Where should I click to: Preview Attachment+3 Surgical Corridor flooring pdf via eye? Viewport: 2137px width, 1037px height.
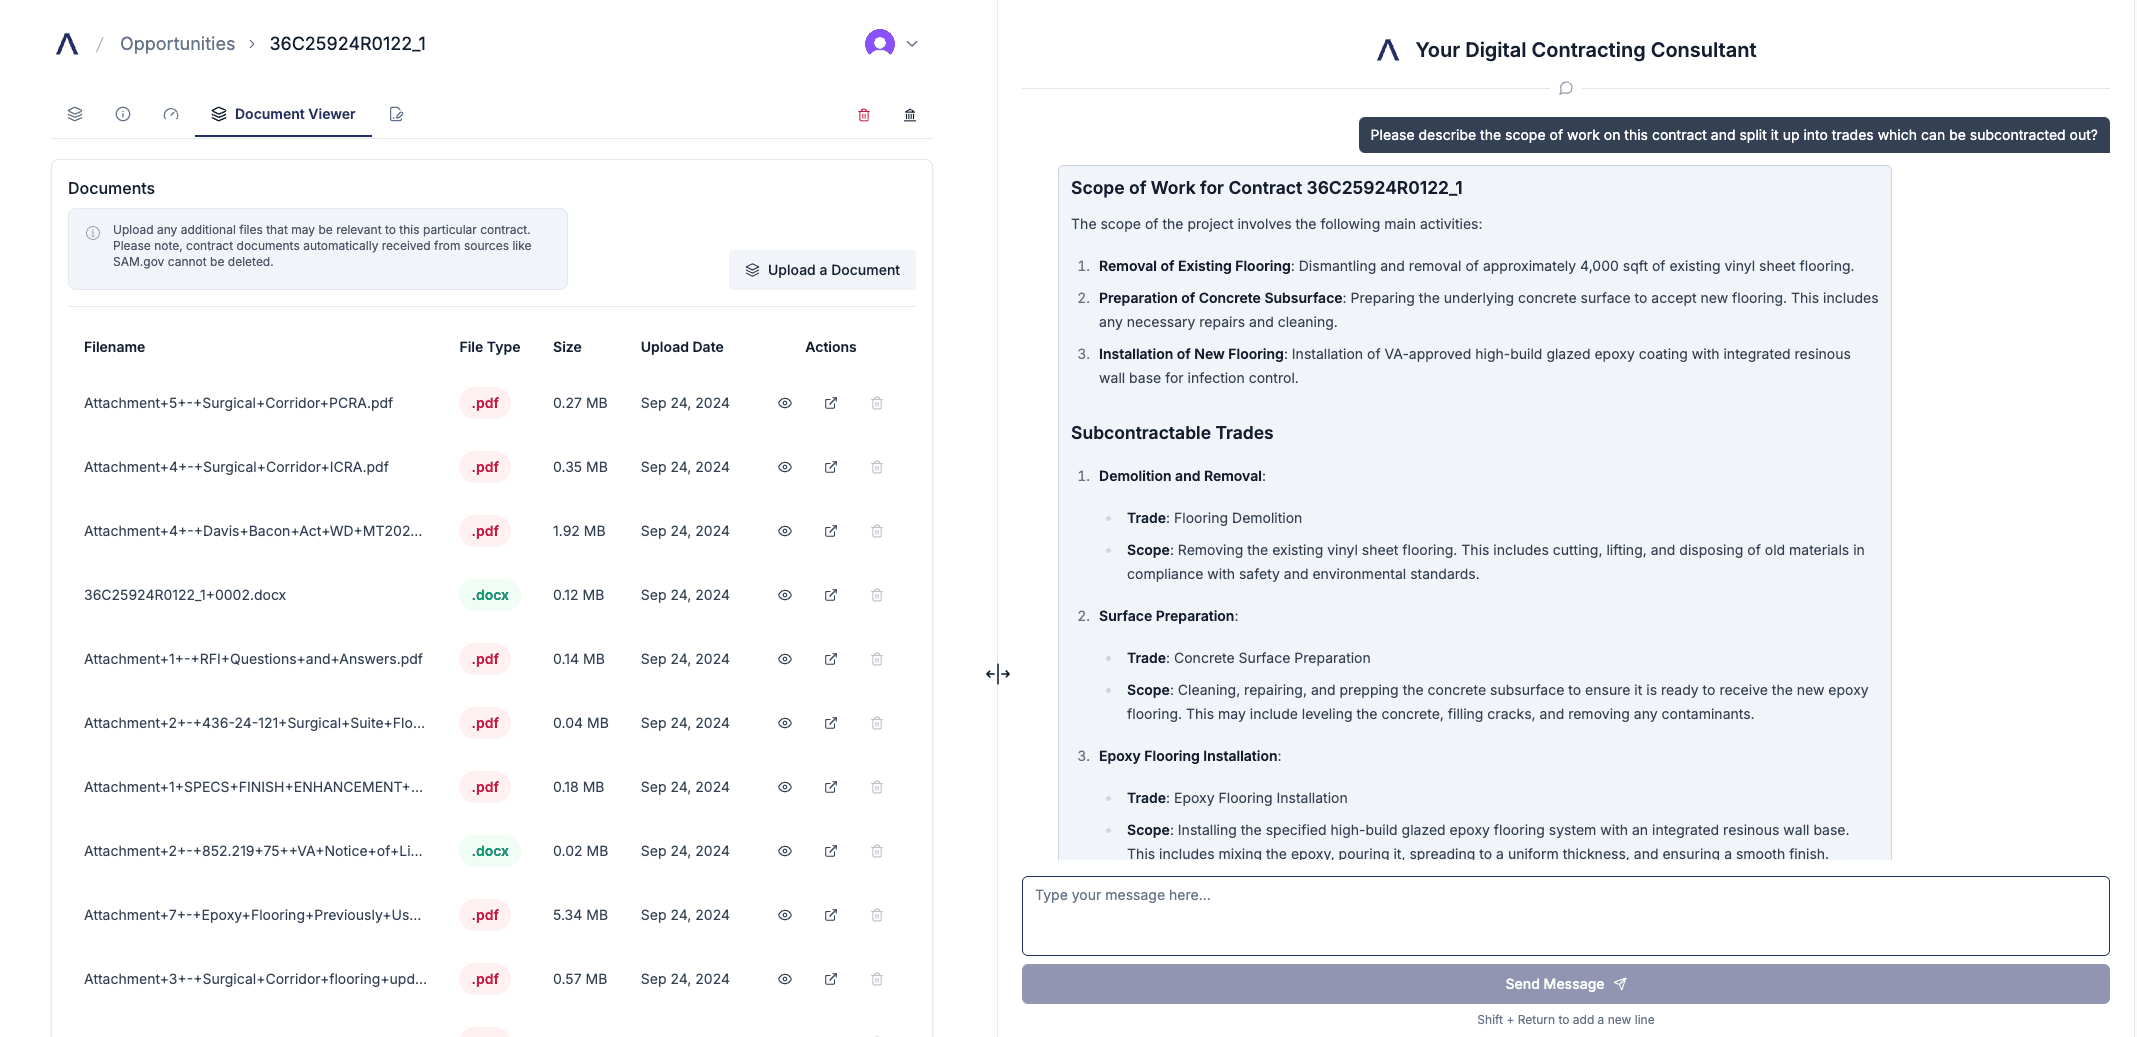(785, 979)
